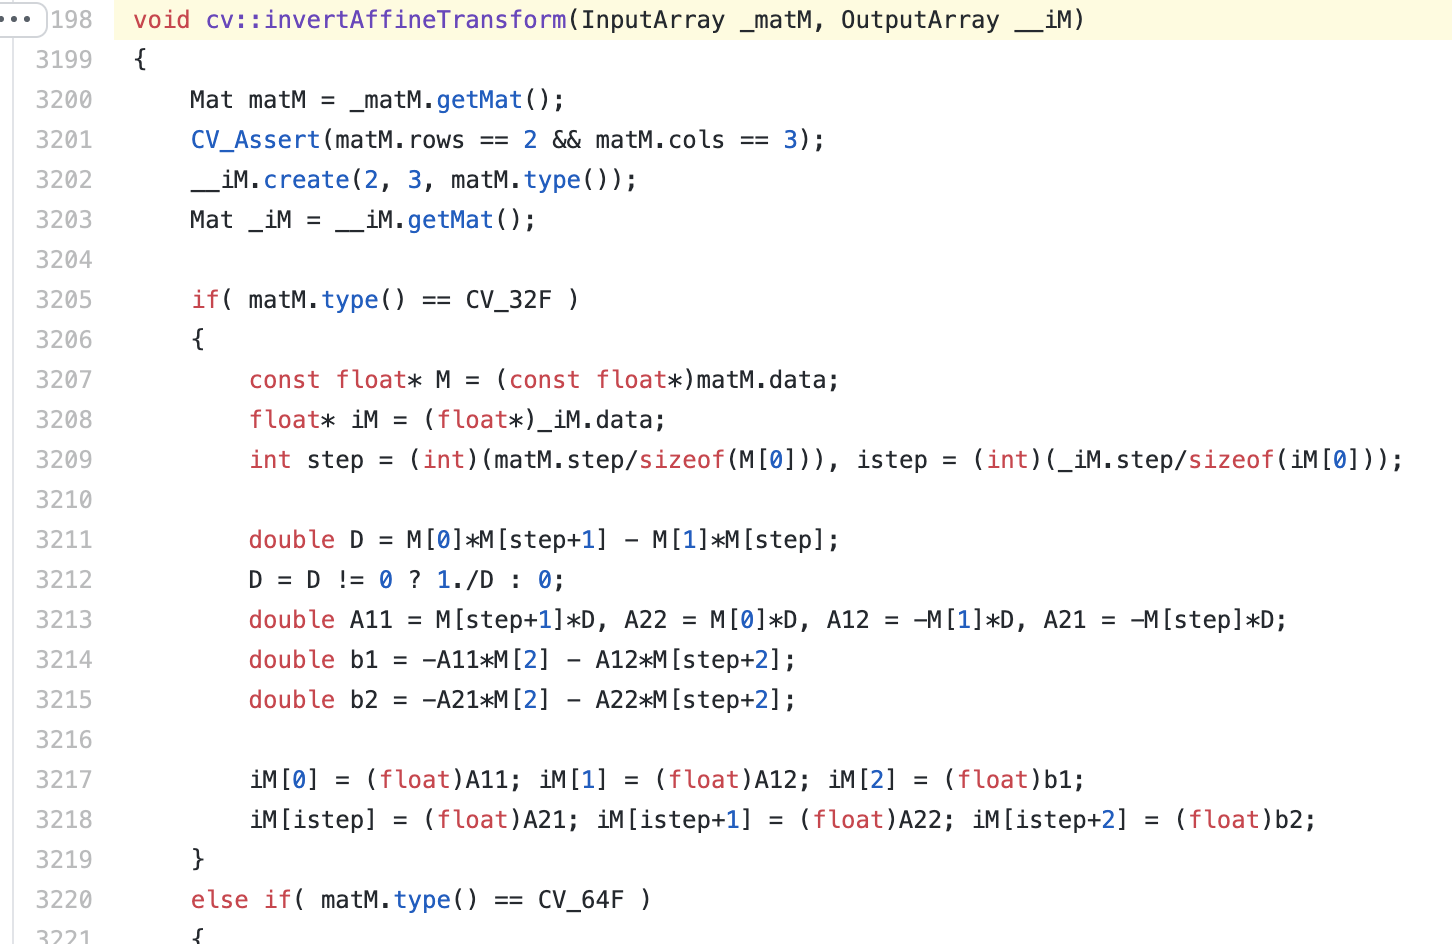The image size is (1452, 944).
Task: Click getMat on line 3203
Action: [451, 219]
